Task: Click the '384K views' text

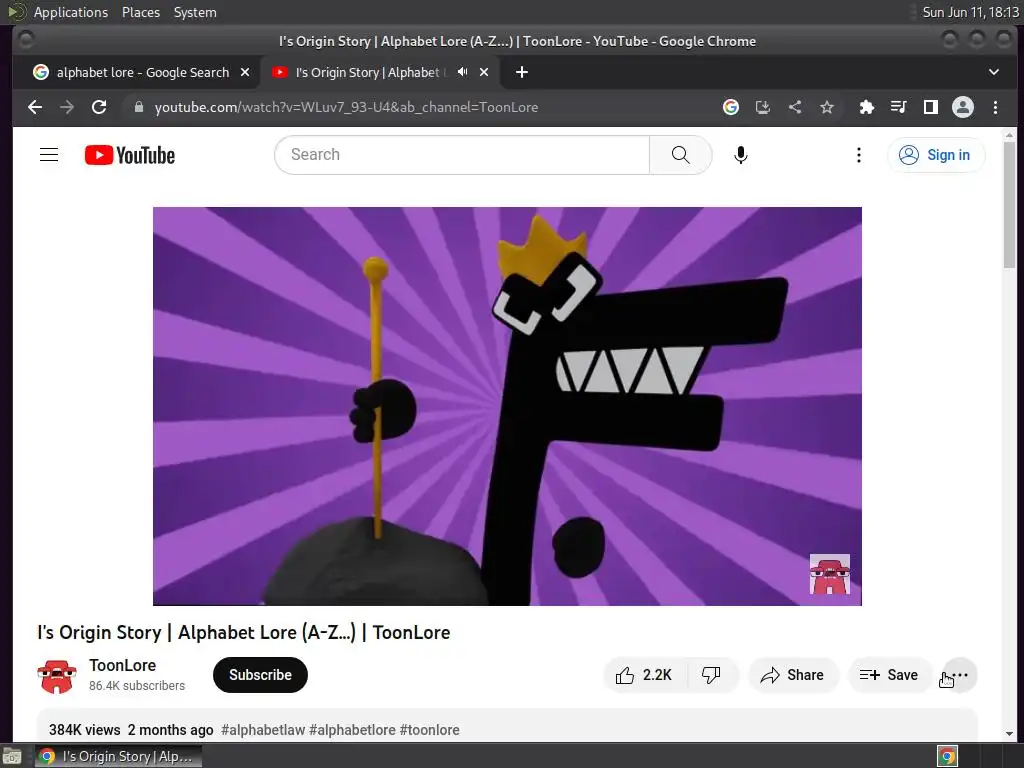Action: (85, 730)
